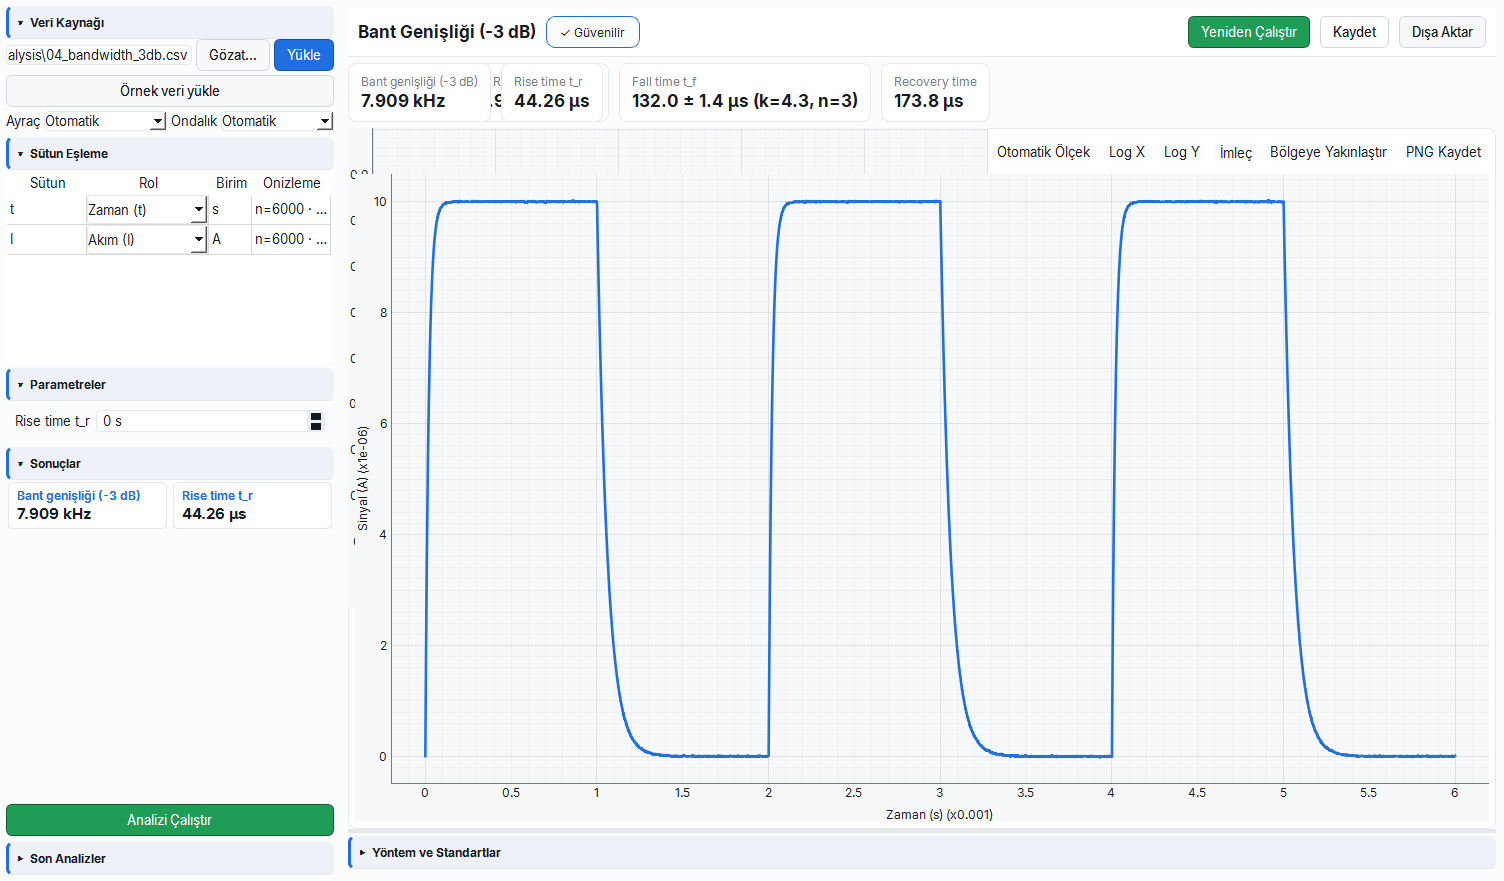The image size is (1504, 881).
Task: Open the Ondalık decimal dropdown
Action: (277, 121)
